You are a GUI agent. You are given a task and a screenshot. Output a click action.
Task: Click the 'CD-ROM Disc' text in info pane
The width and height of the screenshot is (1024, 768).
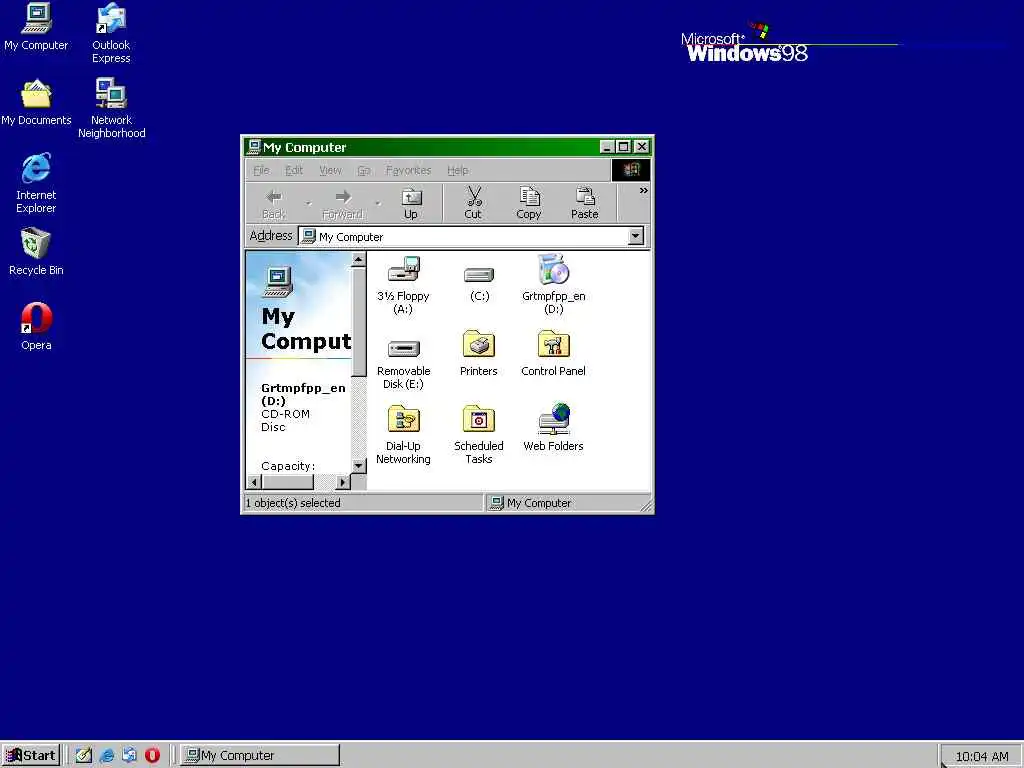coord(285,420)
